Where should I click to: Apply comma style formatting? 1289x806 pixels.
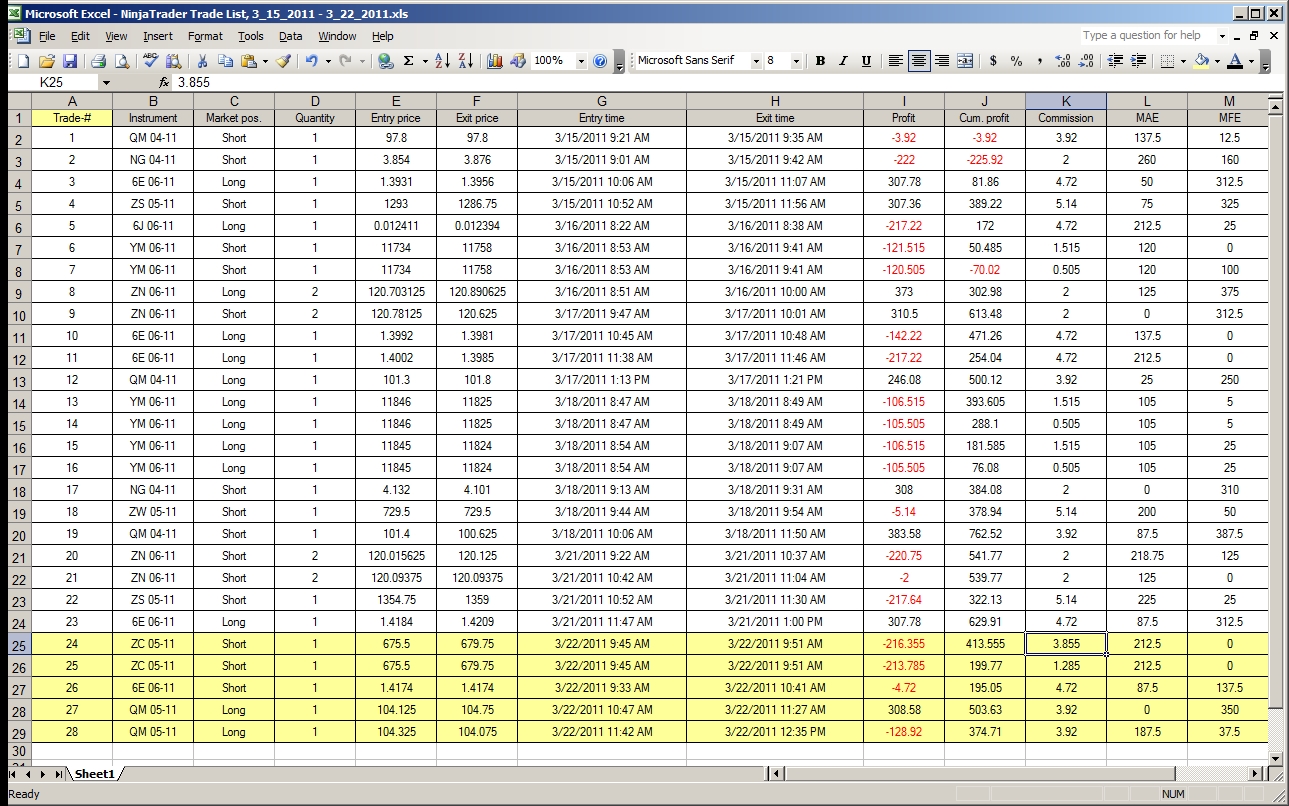tap(1039, 61)
